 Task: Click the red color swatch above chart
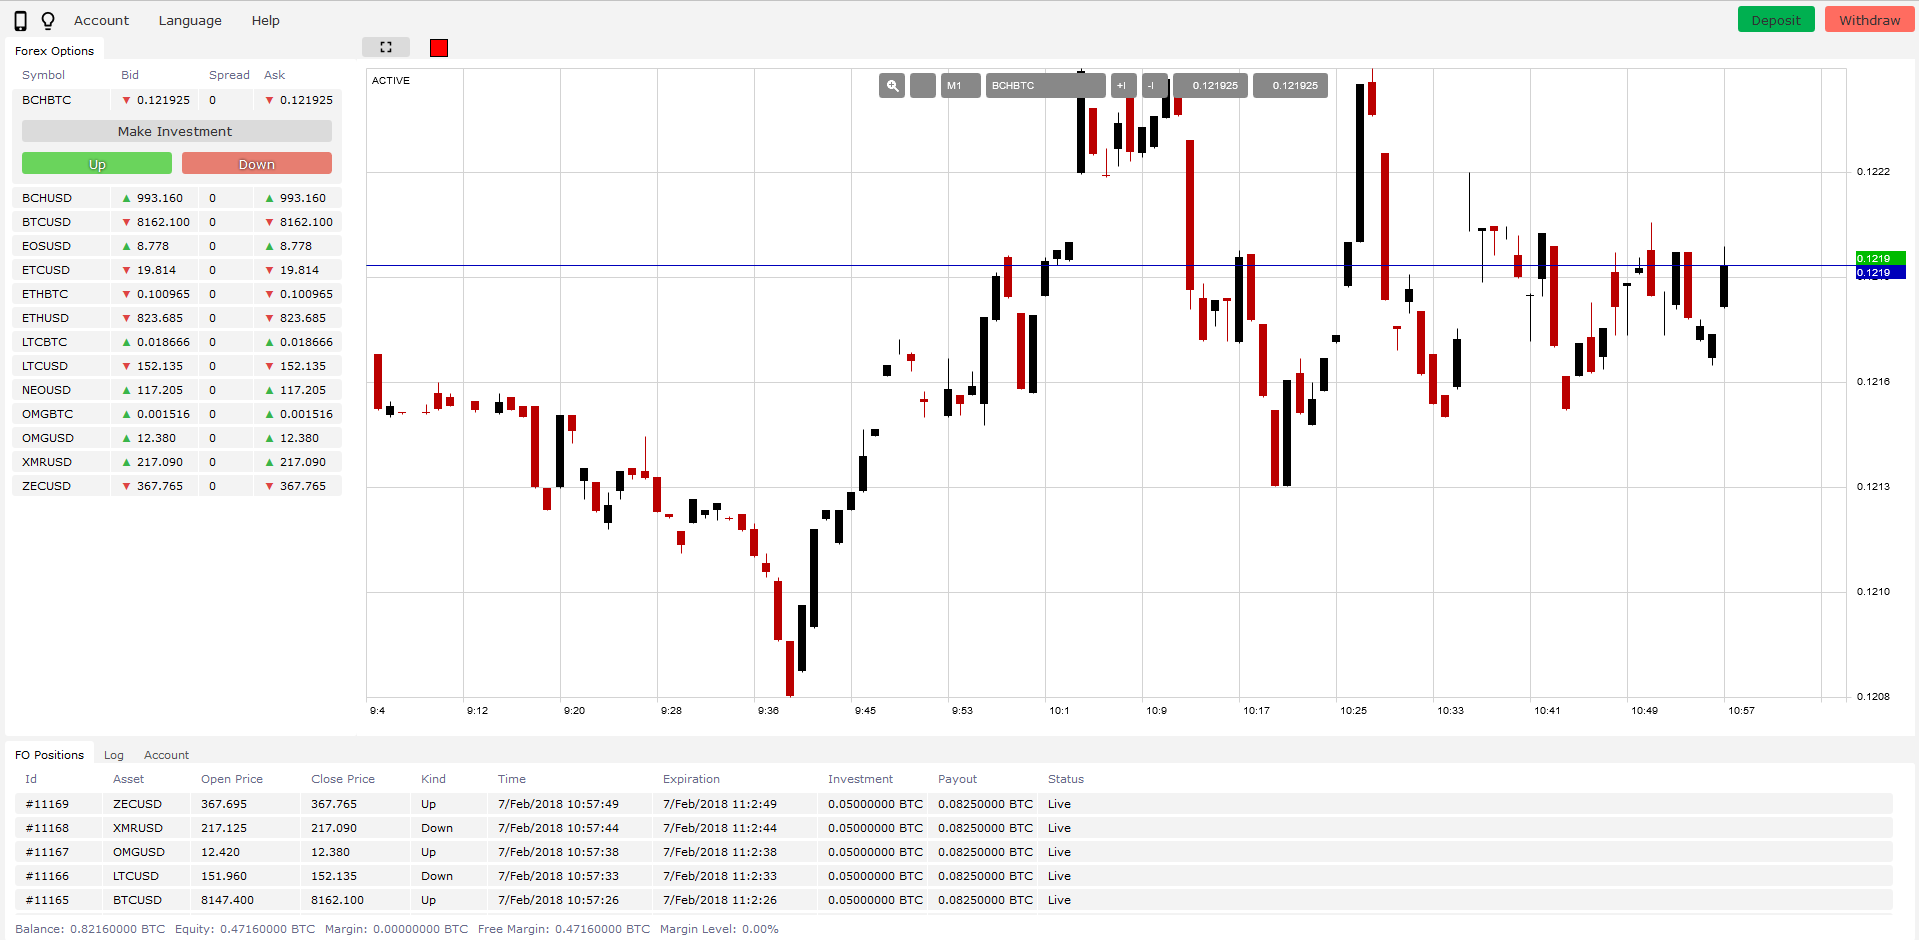pos(439,48)
